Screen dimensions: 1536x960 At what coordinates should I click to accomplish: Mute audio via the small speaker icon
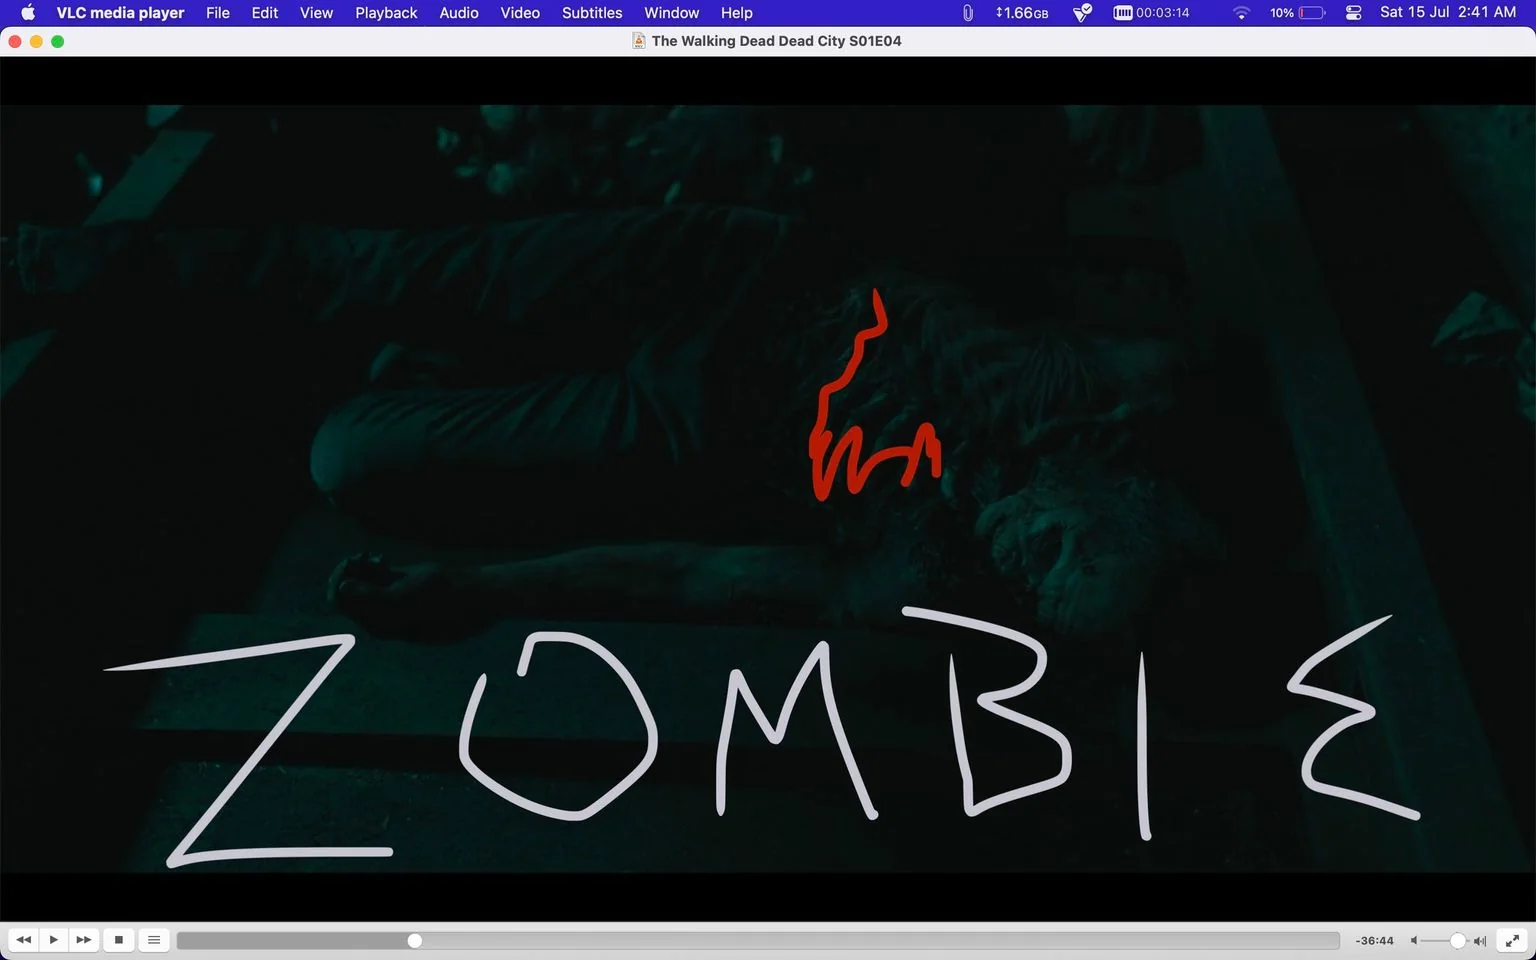tap(1414, 941)
